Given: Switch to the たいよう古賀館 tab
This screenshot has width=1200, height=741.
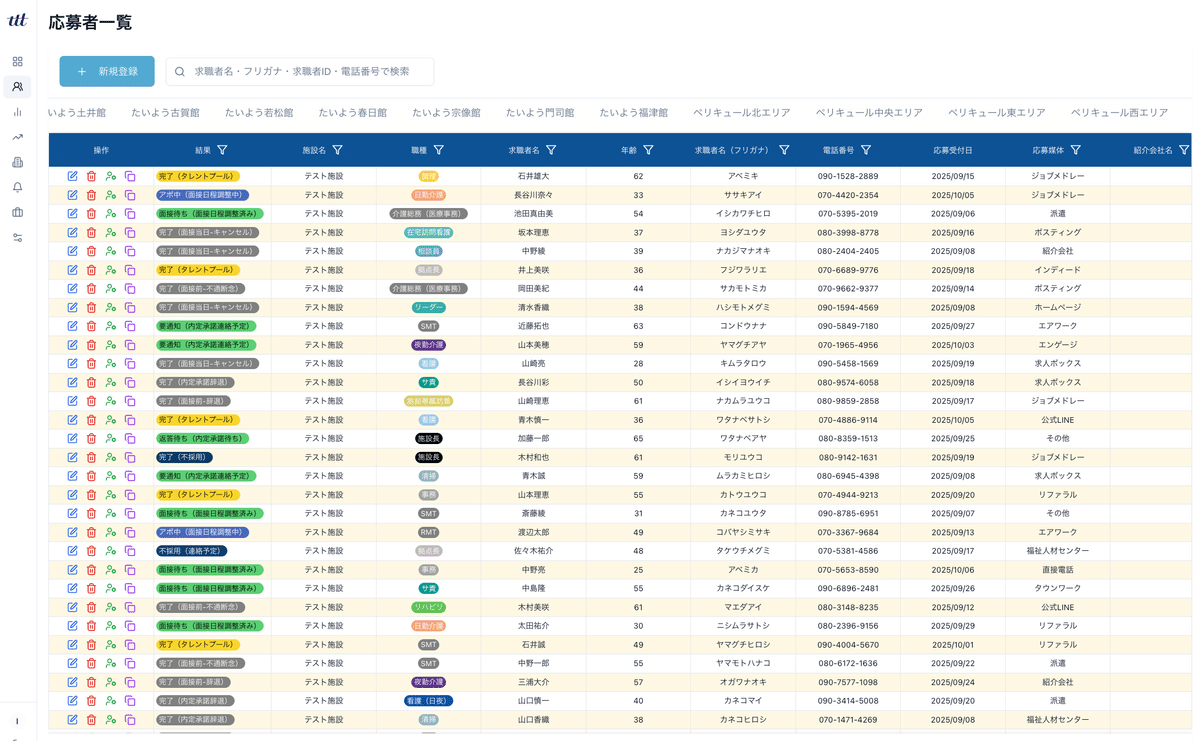Looking at the screenshot, I should click(x=165, y=113).
